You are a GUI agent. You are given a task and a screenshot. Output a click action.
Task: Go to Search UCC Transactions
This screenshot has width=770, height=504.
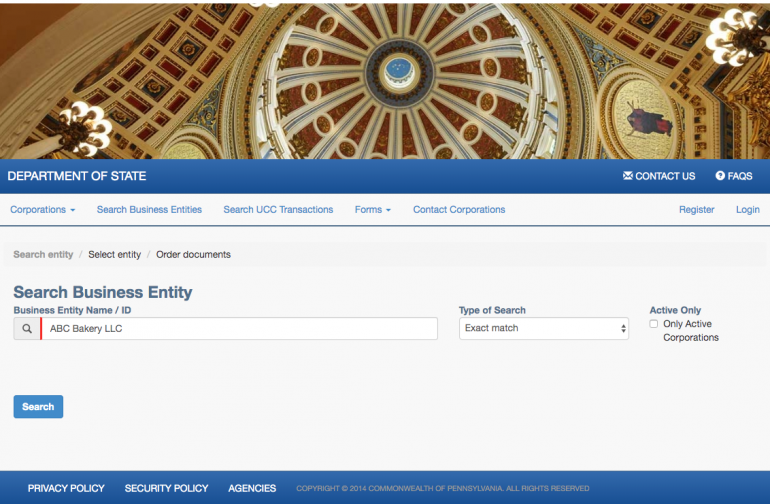point(278,210)
